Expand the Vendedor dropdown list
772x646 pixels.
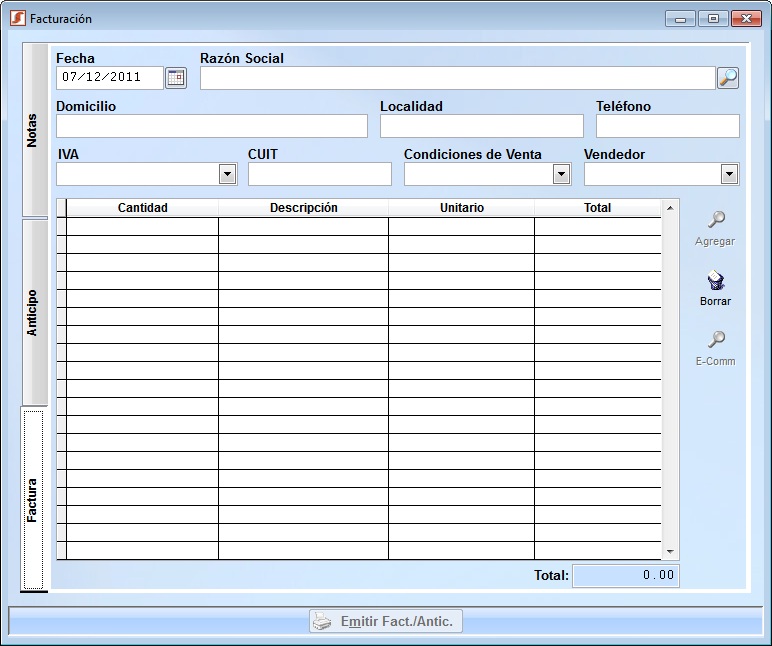729,174
